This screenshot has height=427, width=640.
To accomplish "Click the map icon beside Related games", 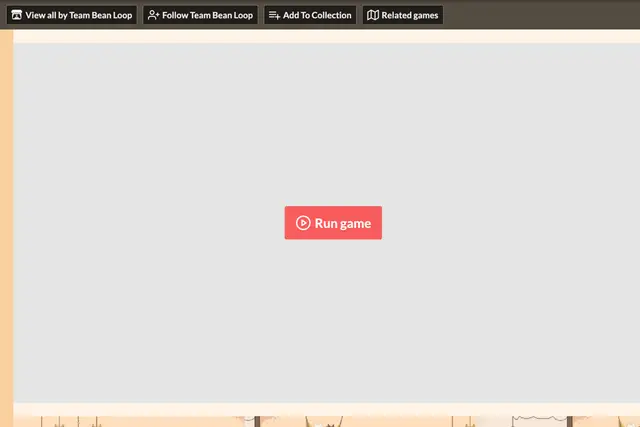I will click(x=373, y=15).
